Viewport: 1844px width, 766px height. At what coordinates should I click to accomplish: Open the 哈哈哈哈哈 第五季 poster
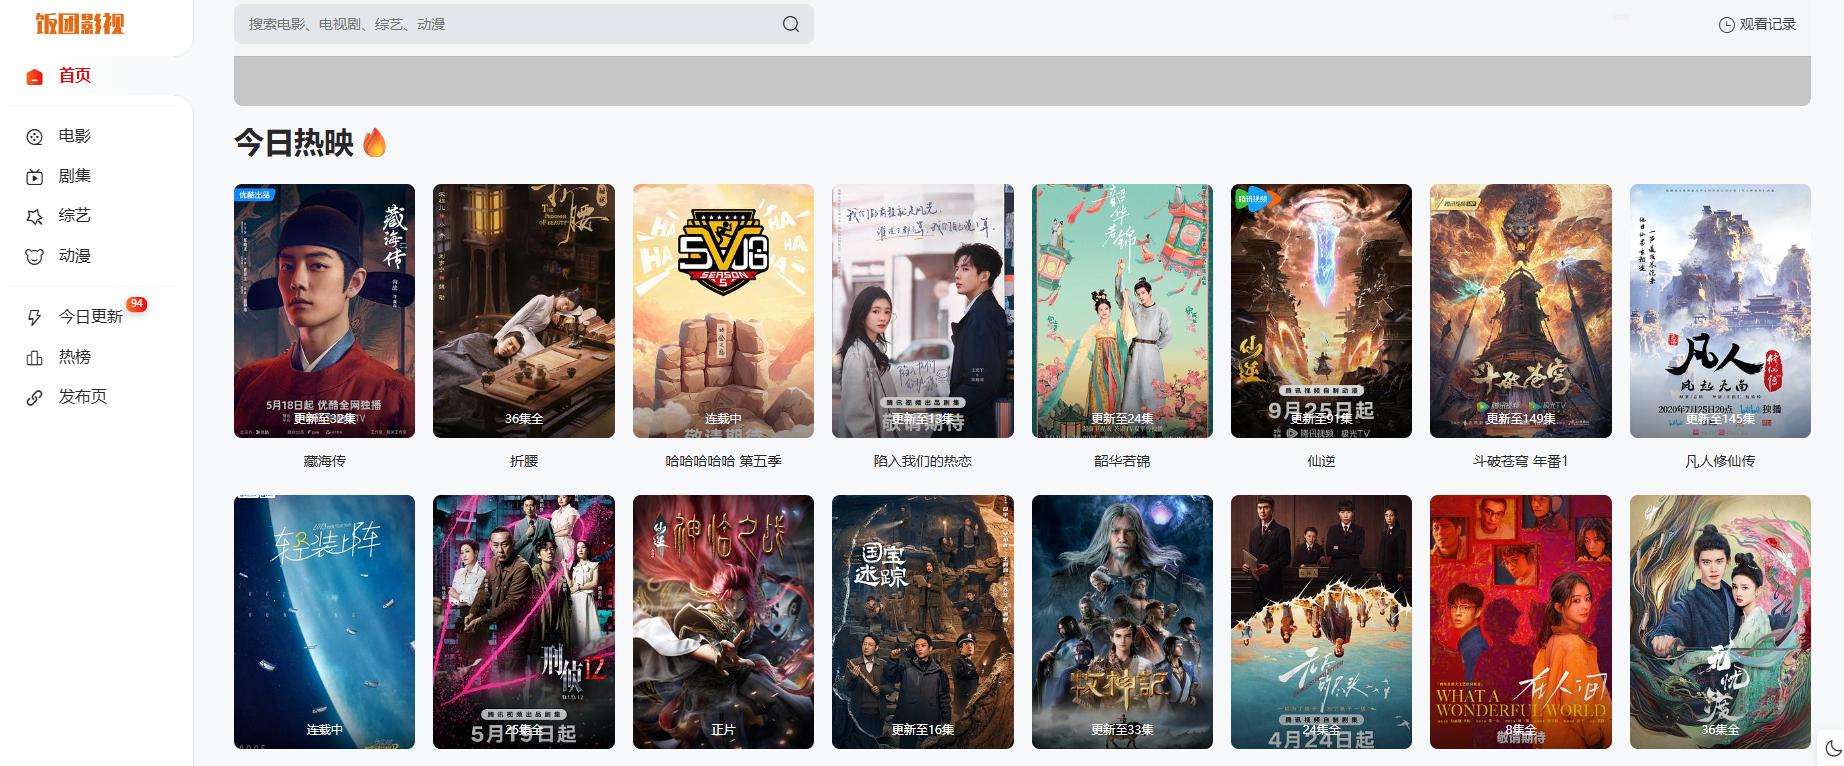click(723, 311)
